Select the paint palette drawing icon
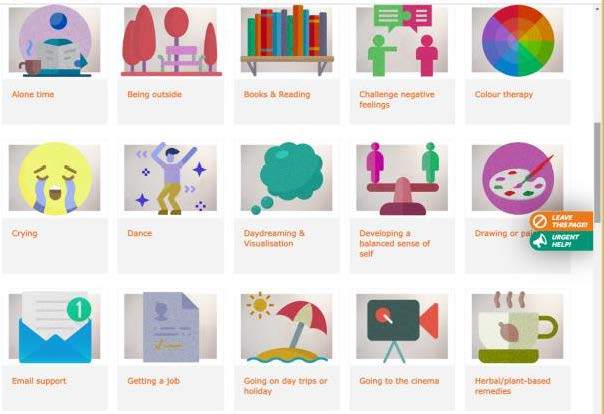 coord(518,178)
